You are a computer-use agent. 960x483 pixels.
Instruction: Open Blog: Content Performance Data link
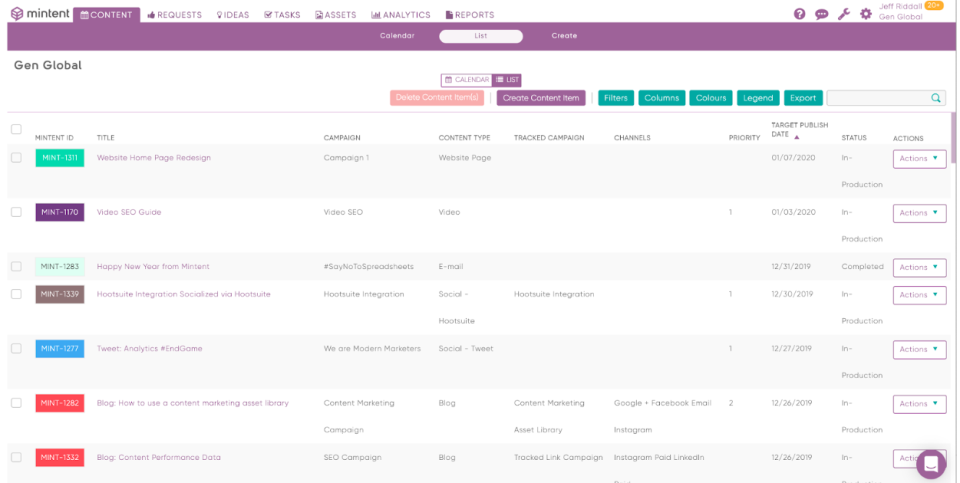pyautogui.click(x=159, y=458)
